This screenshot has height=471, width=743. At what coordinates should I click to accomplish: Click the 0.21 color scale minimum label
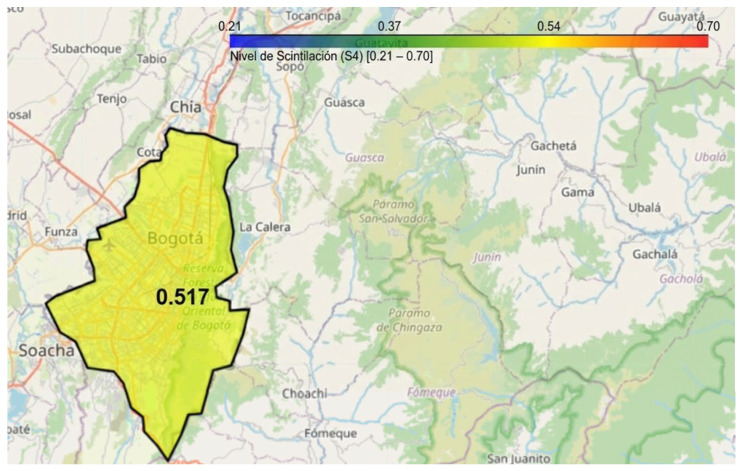point(230,26)
